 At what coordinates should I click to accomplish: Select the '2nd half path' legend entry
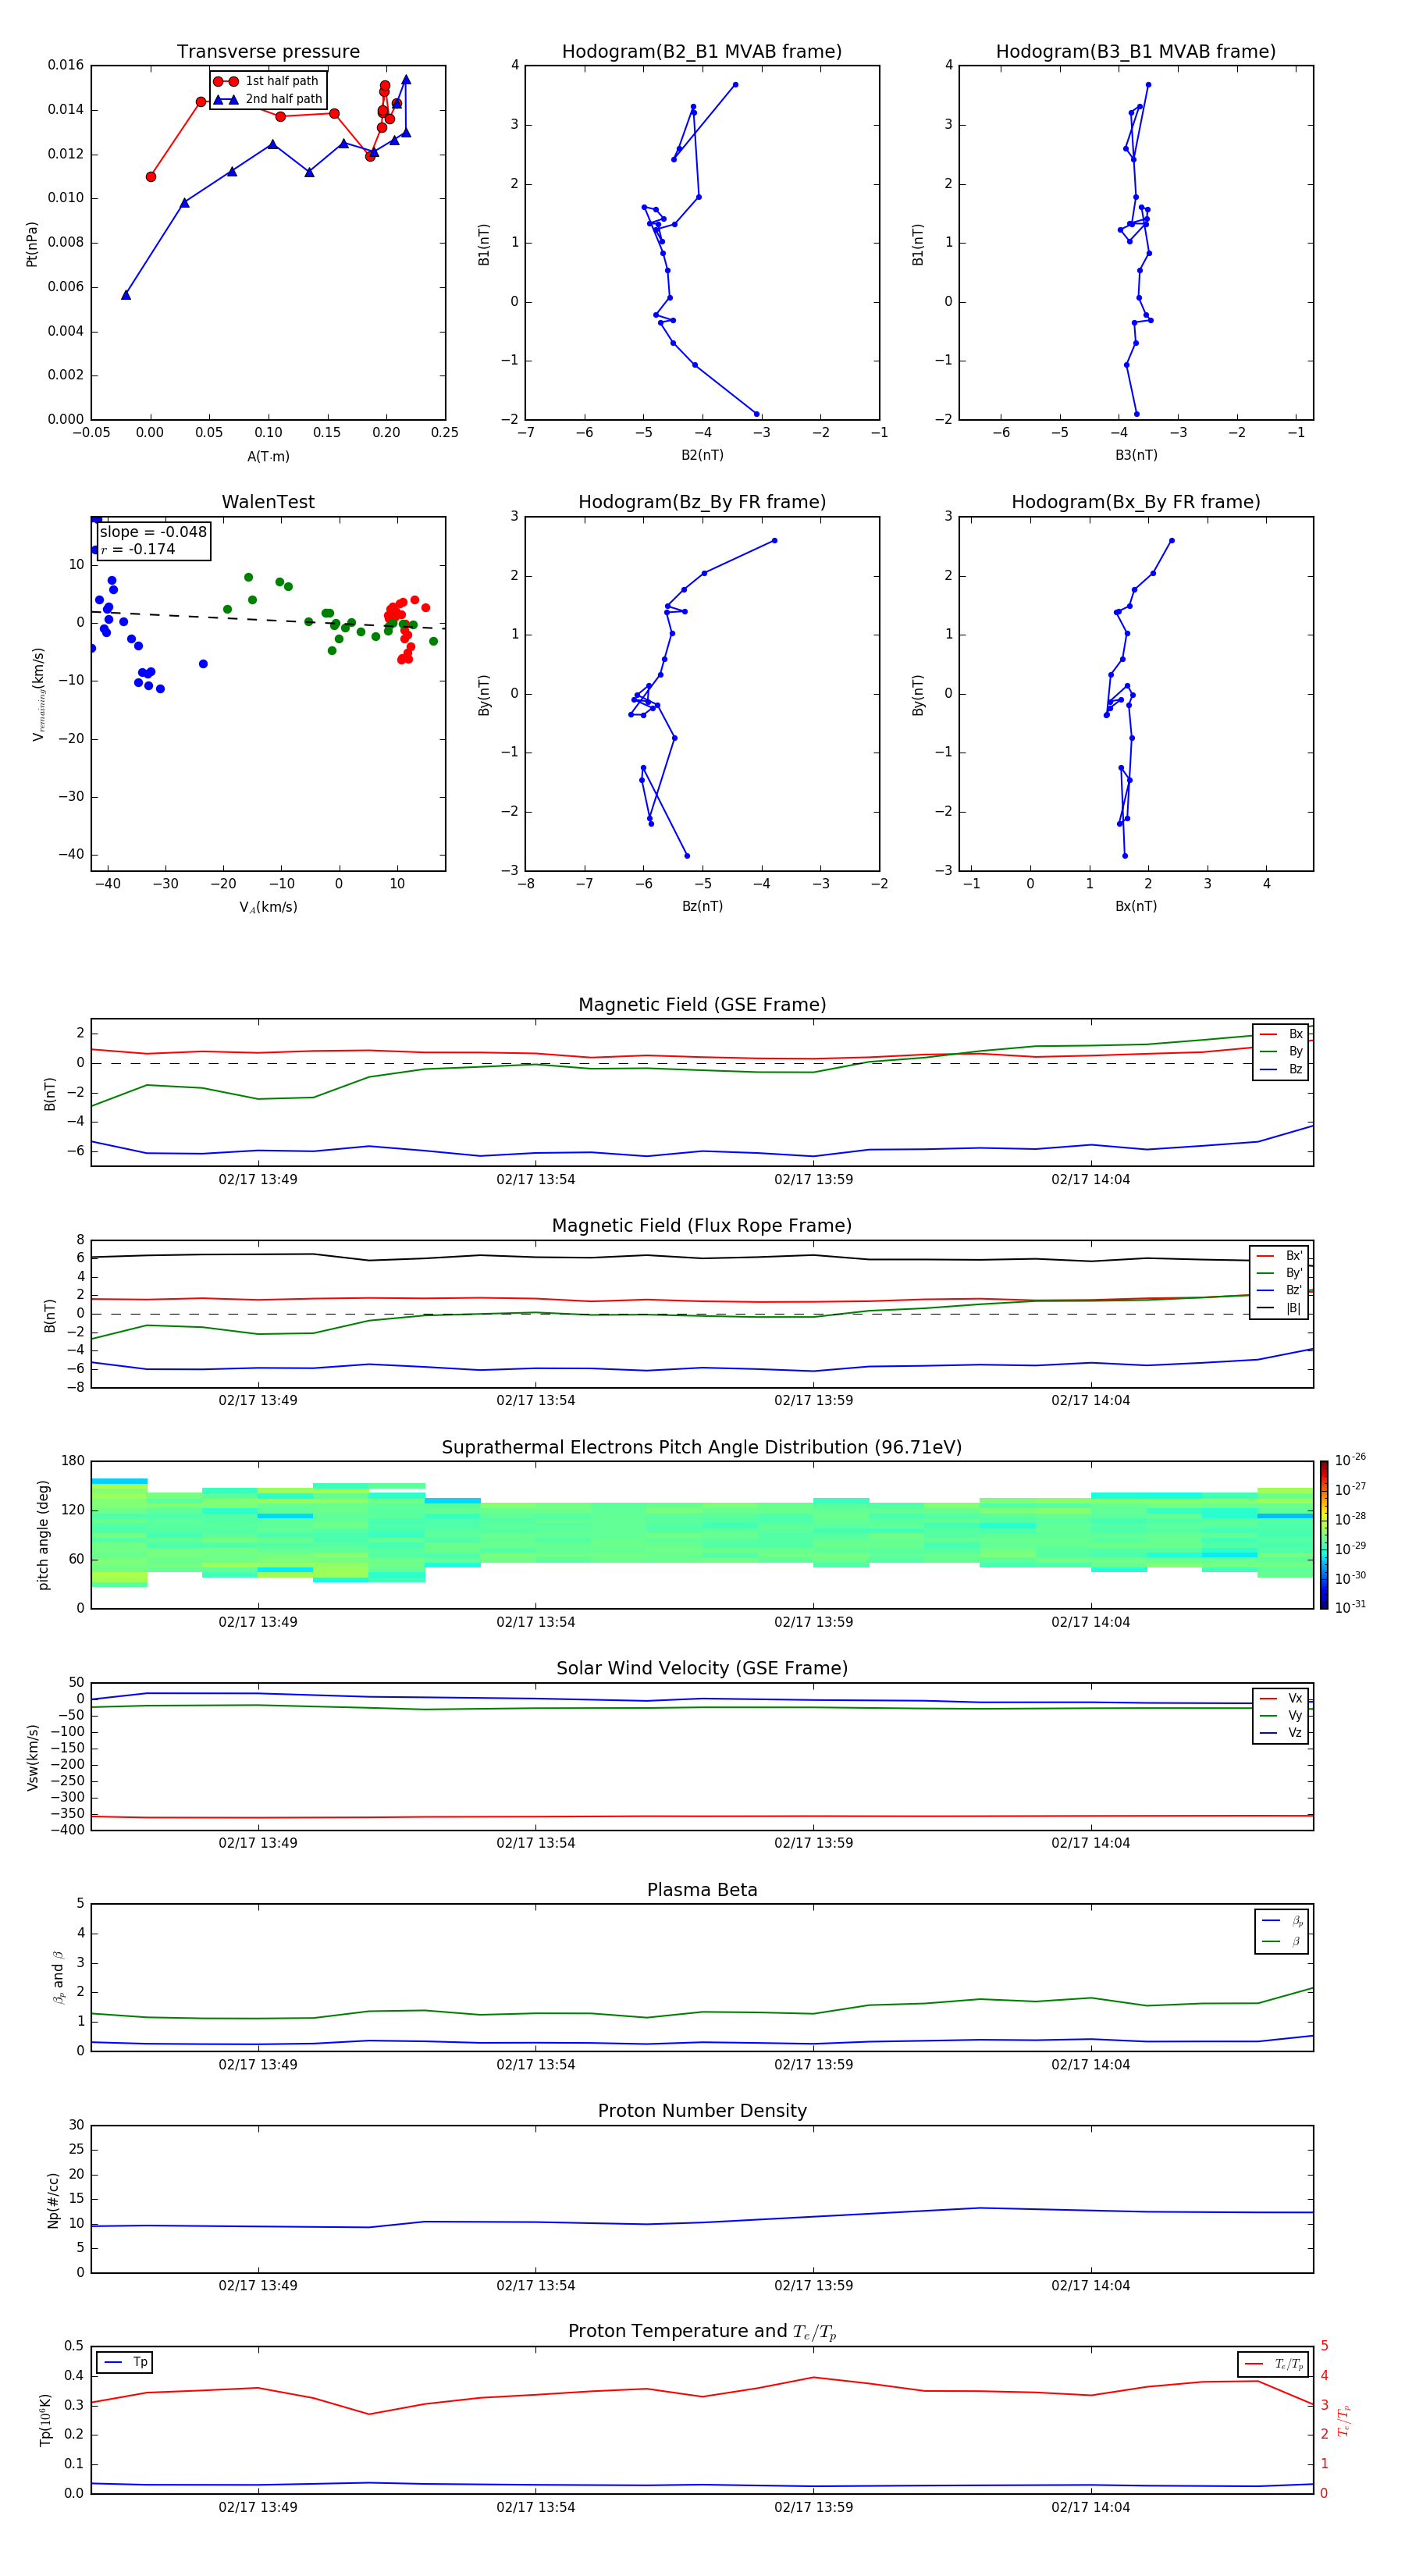268,99
